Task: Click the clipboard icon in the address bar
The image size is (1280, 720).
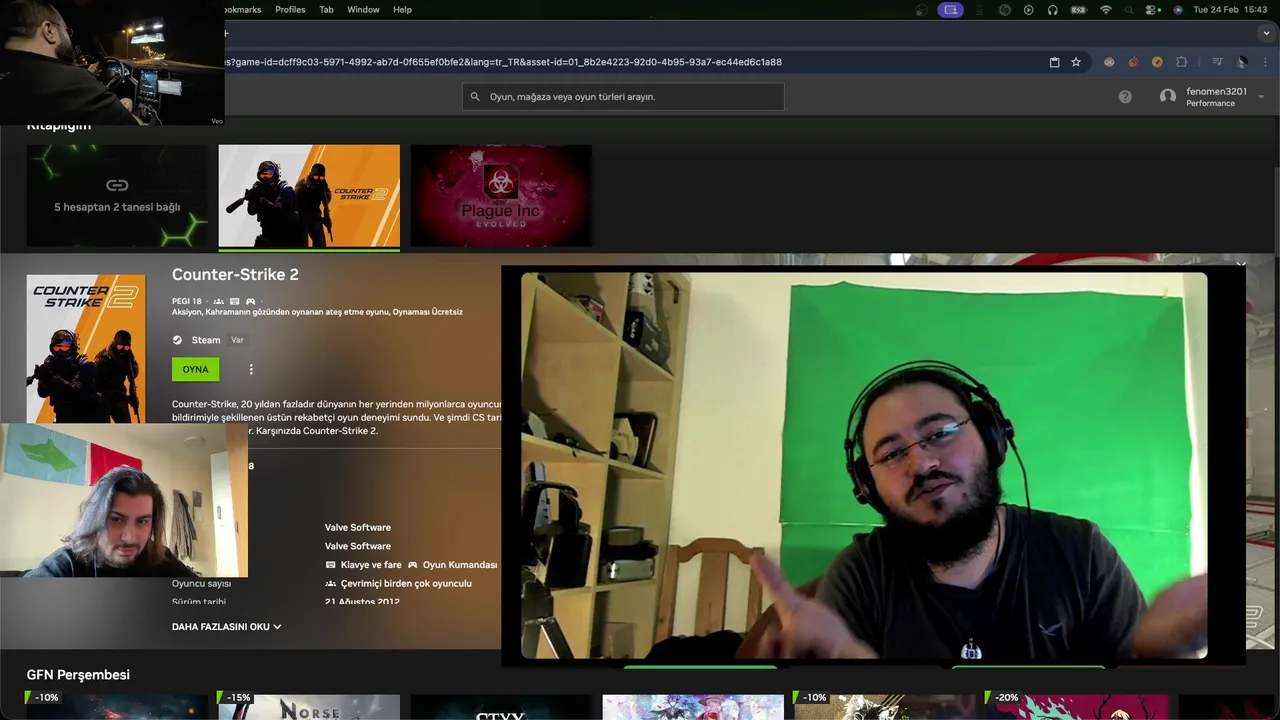Action: [x=1054, y=62]
